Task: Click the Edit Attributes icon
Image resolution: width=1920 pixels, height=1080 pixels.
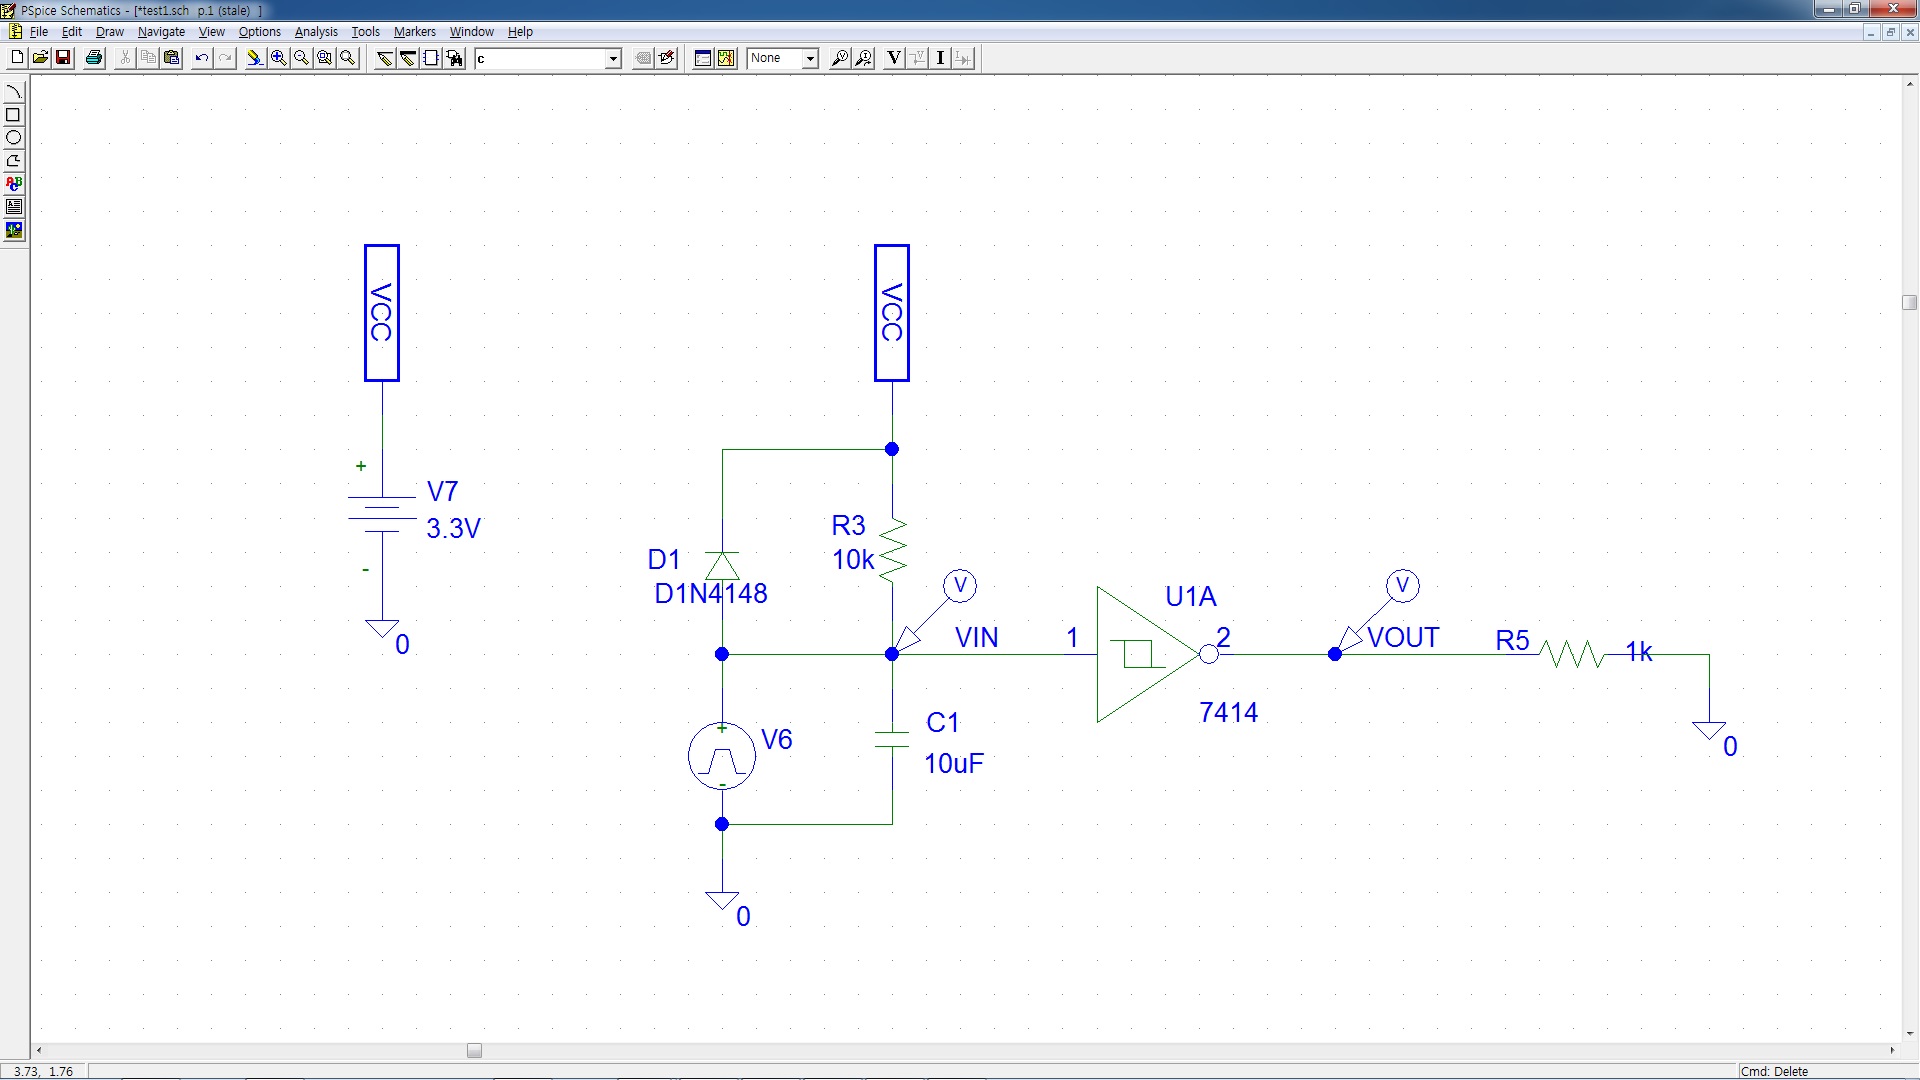Action: pyautogui.click(x=644, y=58)
